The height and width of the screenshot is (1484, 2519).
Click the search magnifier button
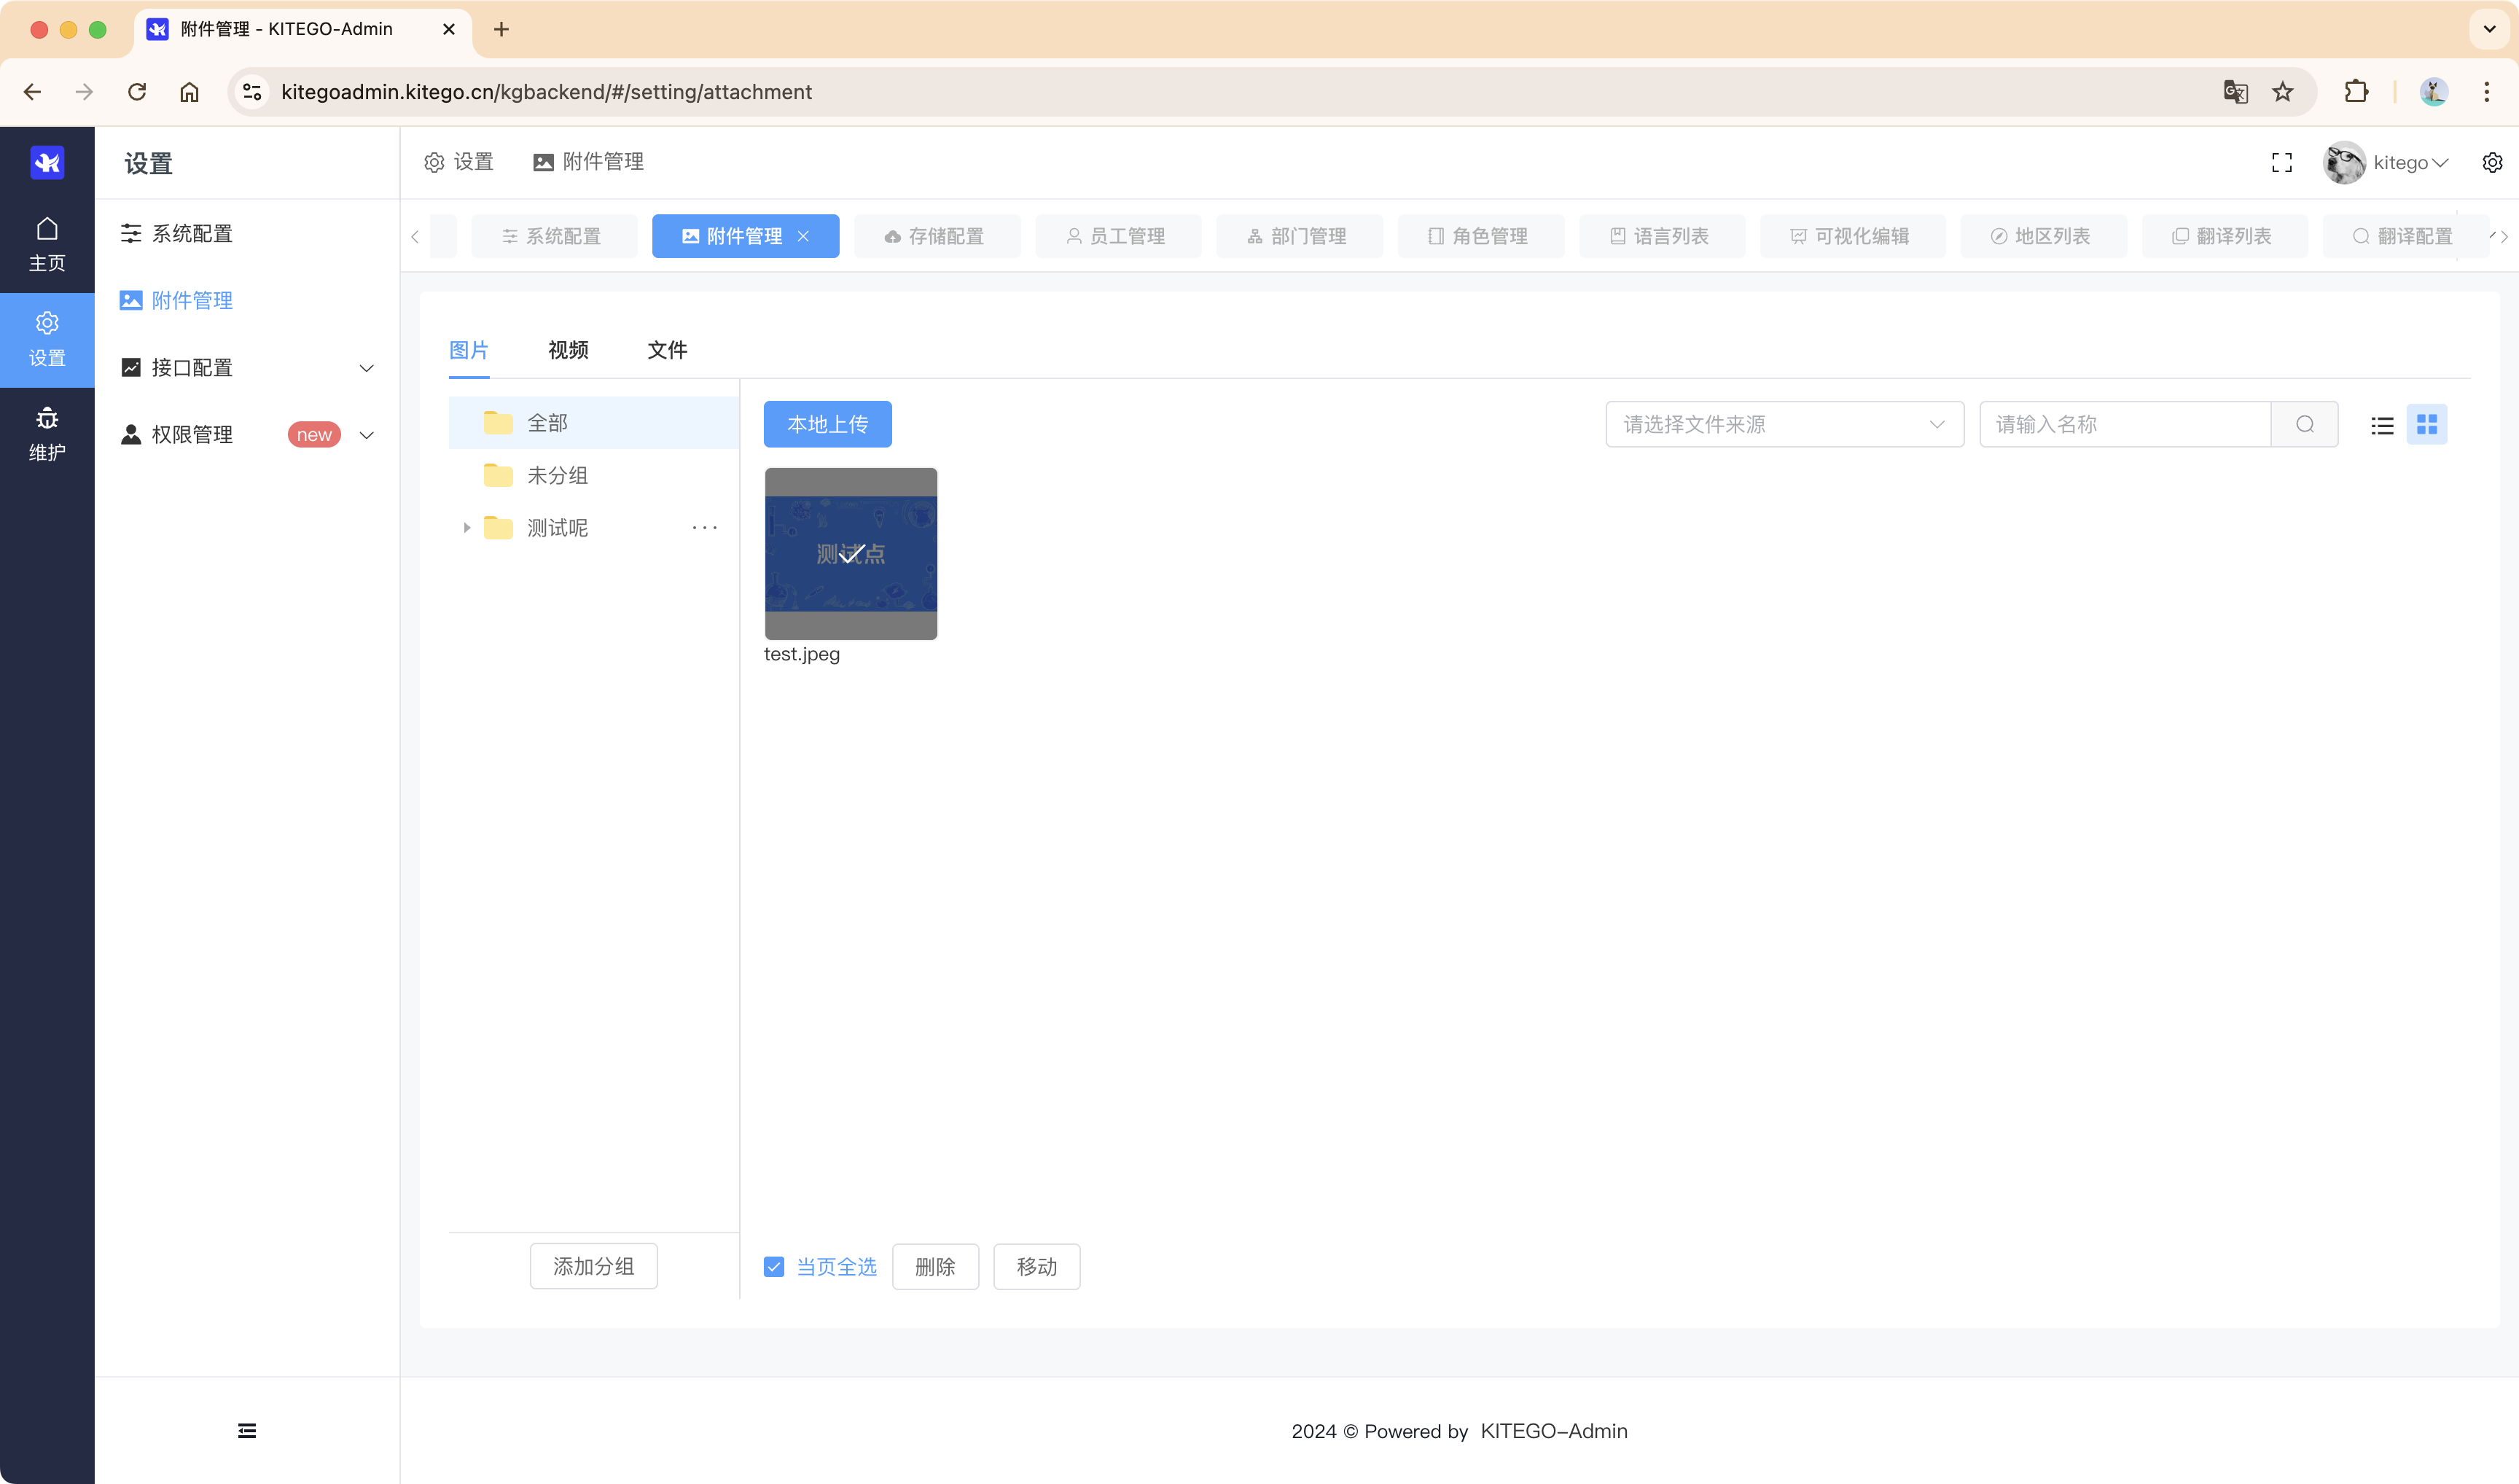point(2304,424)
